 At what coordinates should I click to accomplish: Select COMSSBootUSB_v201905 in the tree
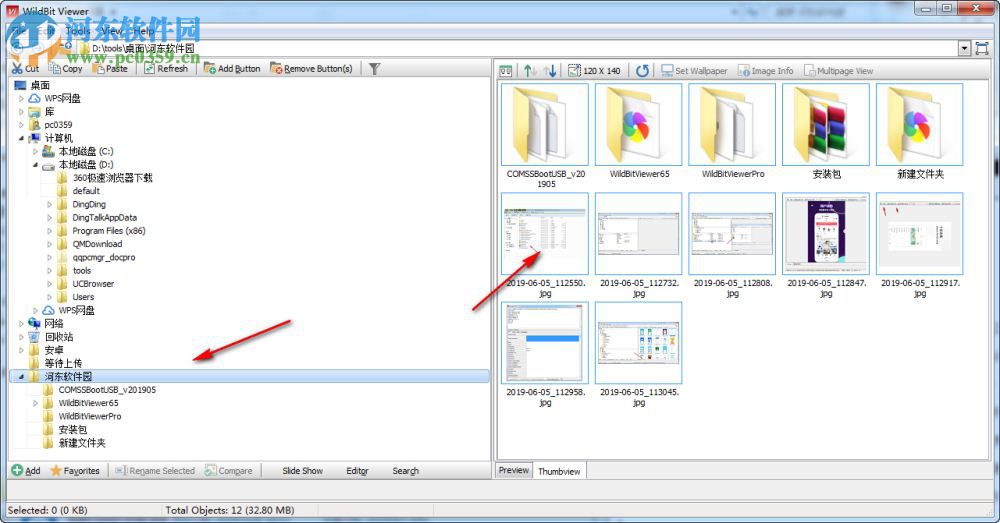(107, 390)
